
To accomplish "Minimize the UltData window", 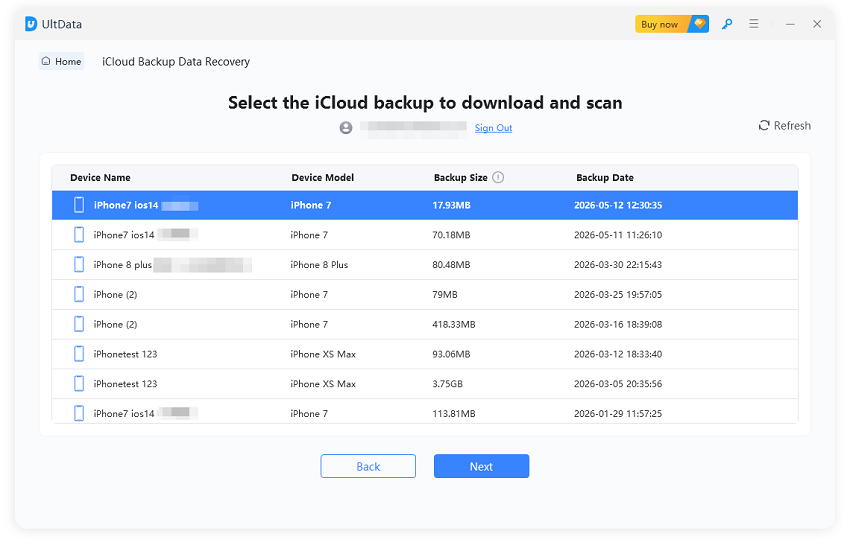I will click(790, 24).
